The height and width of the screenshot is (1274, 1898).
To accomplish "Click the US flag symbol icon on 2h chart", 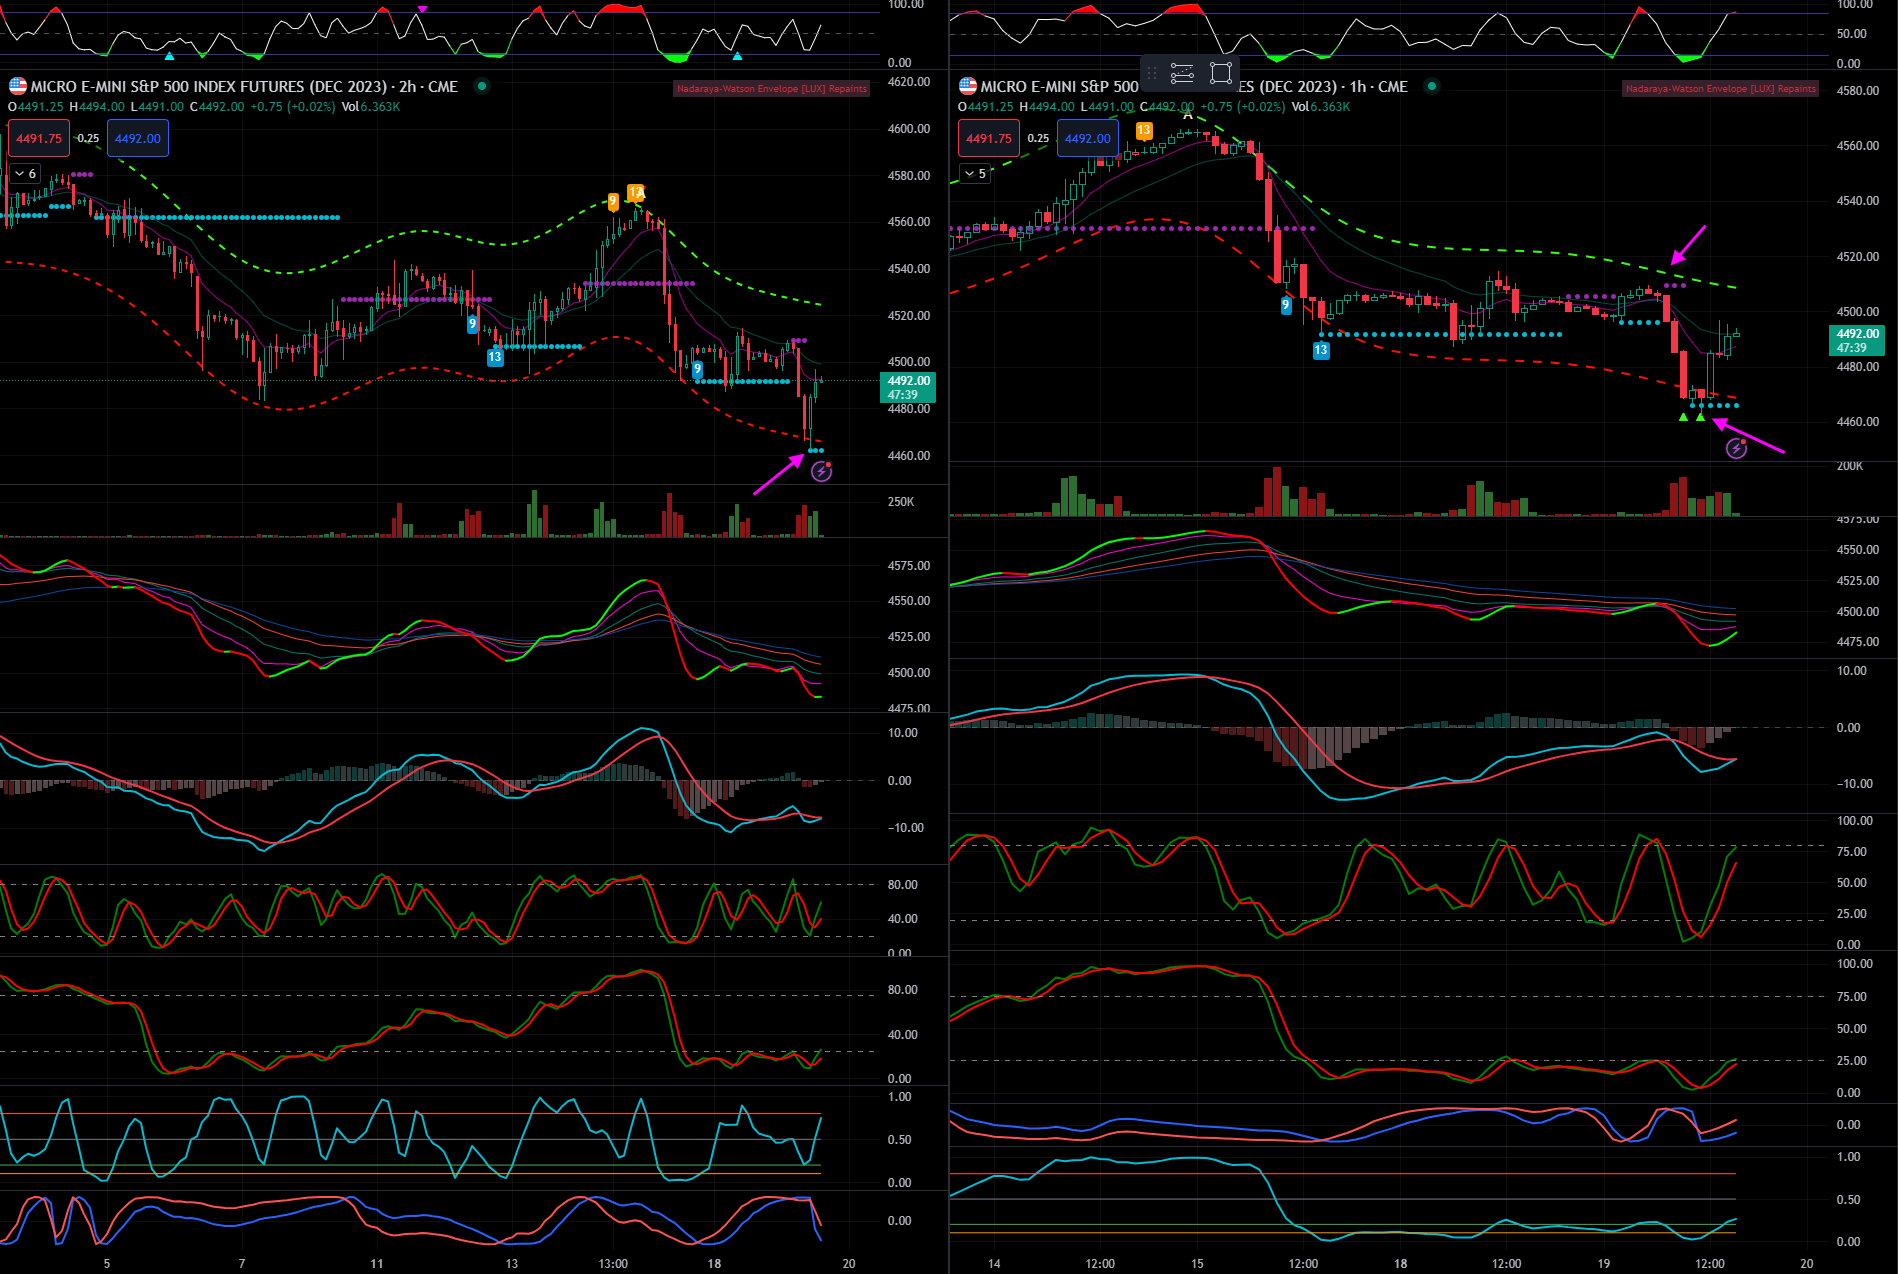I will point(18,86).
